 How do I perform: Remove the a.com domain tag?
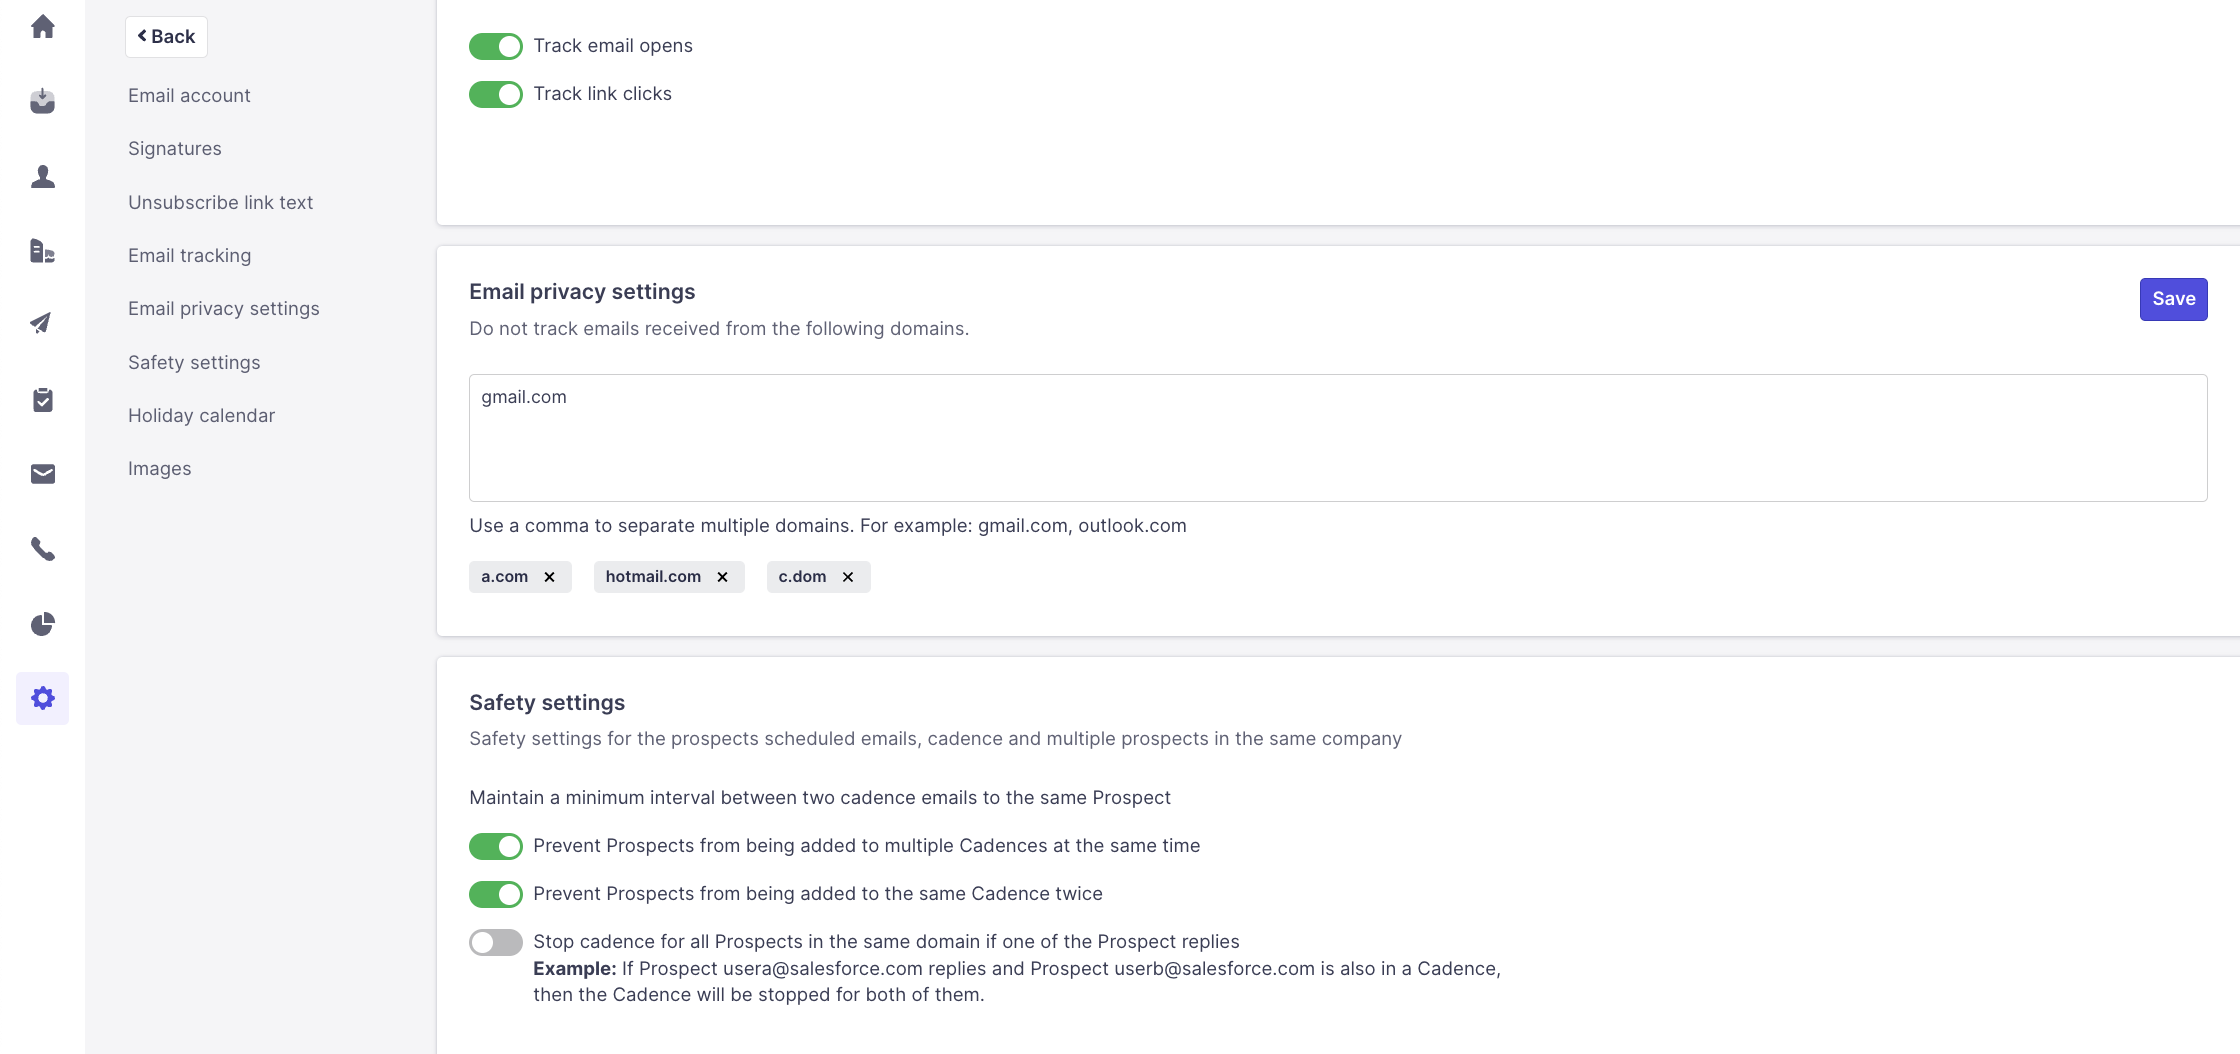click(549, 577)
